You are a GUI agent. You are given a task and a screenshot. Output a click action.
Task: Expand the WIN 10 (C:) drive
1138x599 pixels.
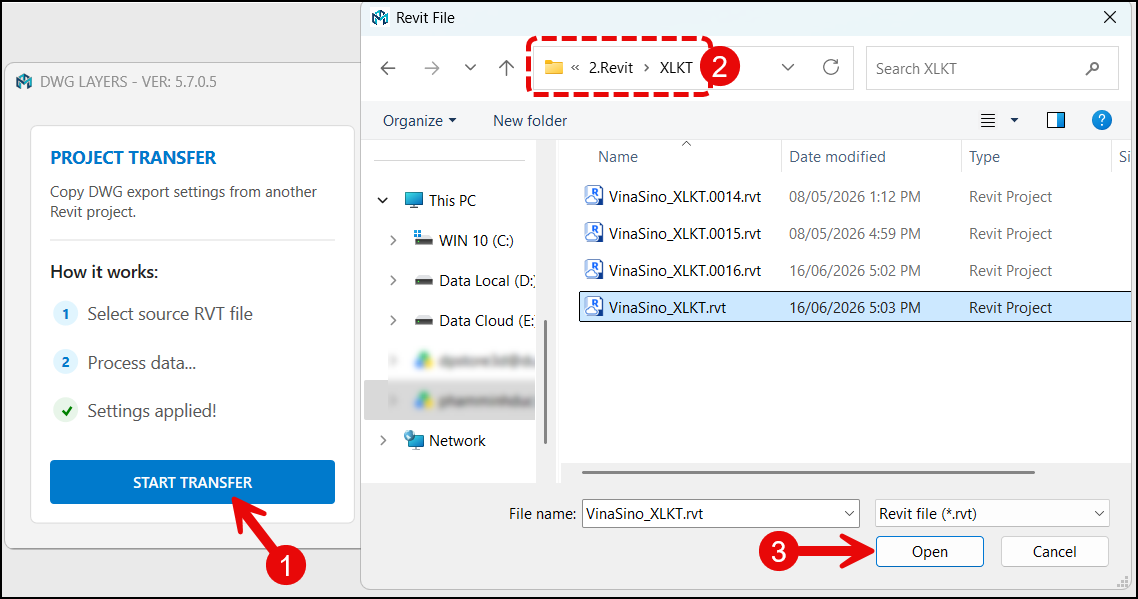click(393, 240)
